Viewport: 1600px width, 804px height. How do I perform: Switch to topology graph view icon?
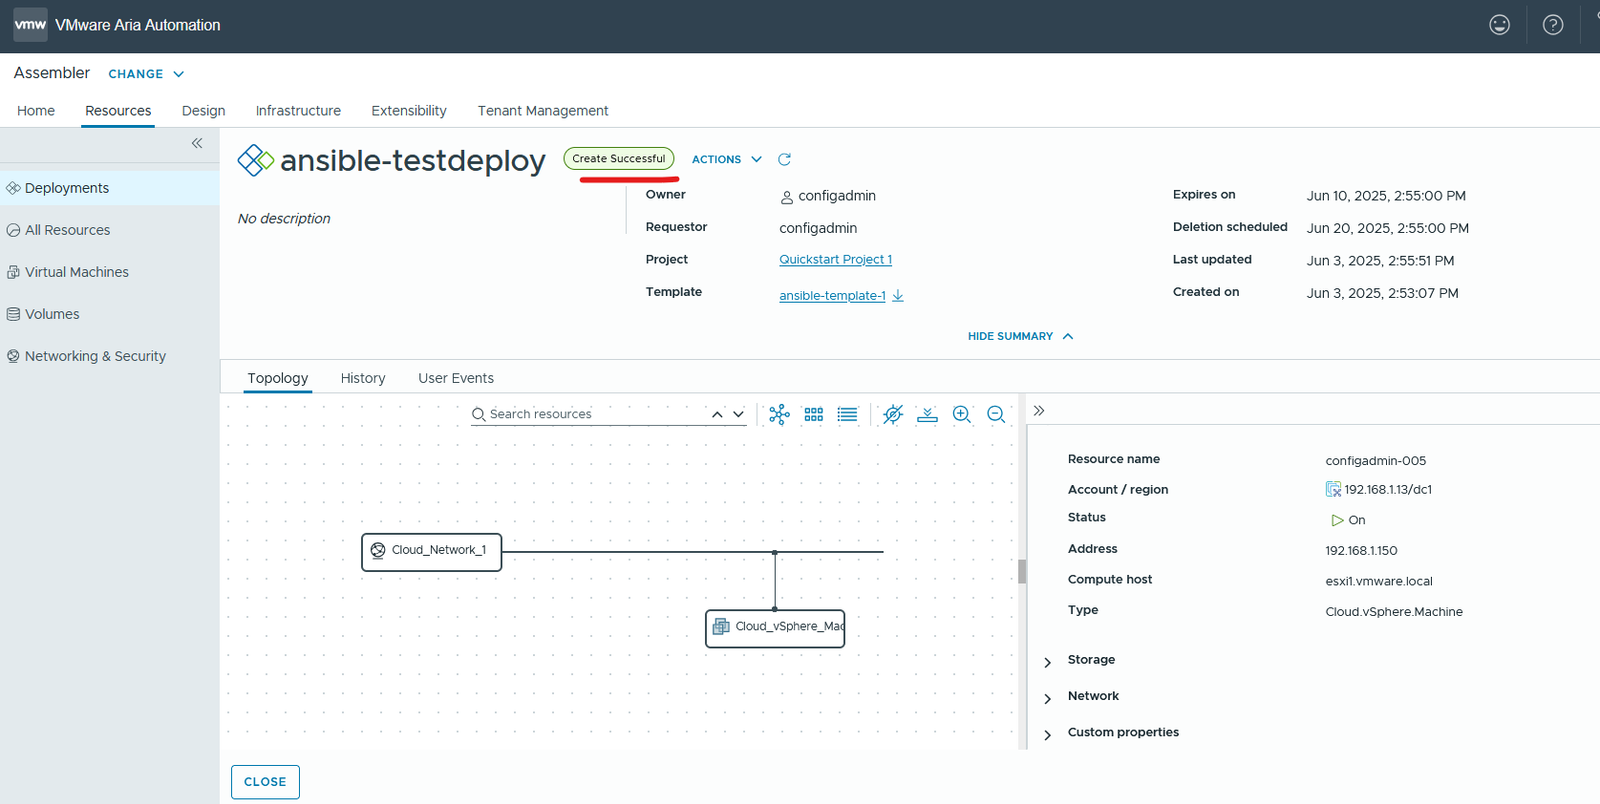[779, 414]
